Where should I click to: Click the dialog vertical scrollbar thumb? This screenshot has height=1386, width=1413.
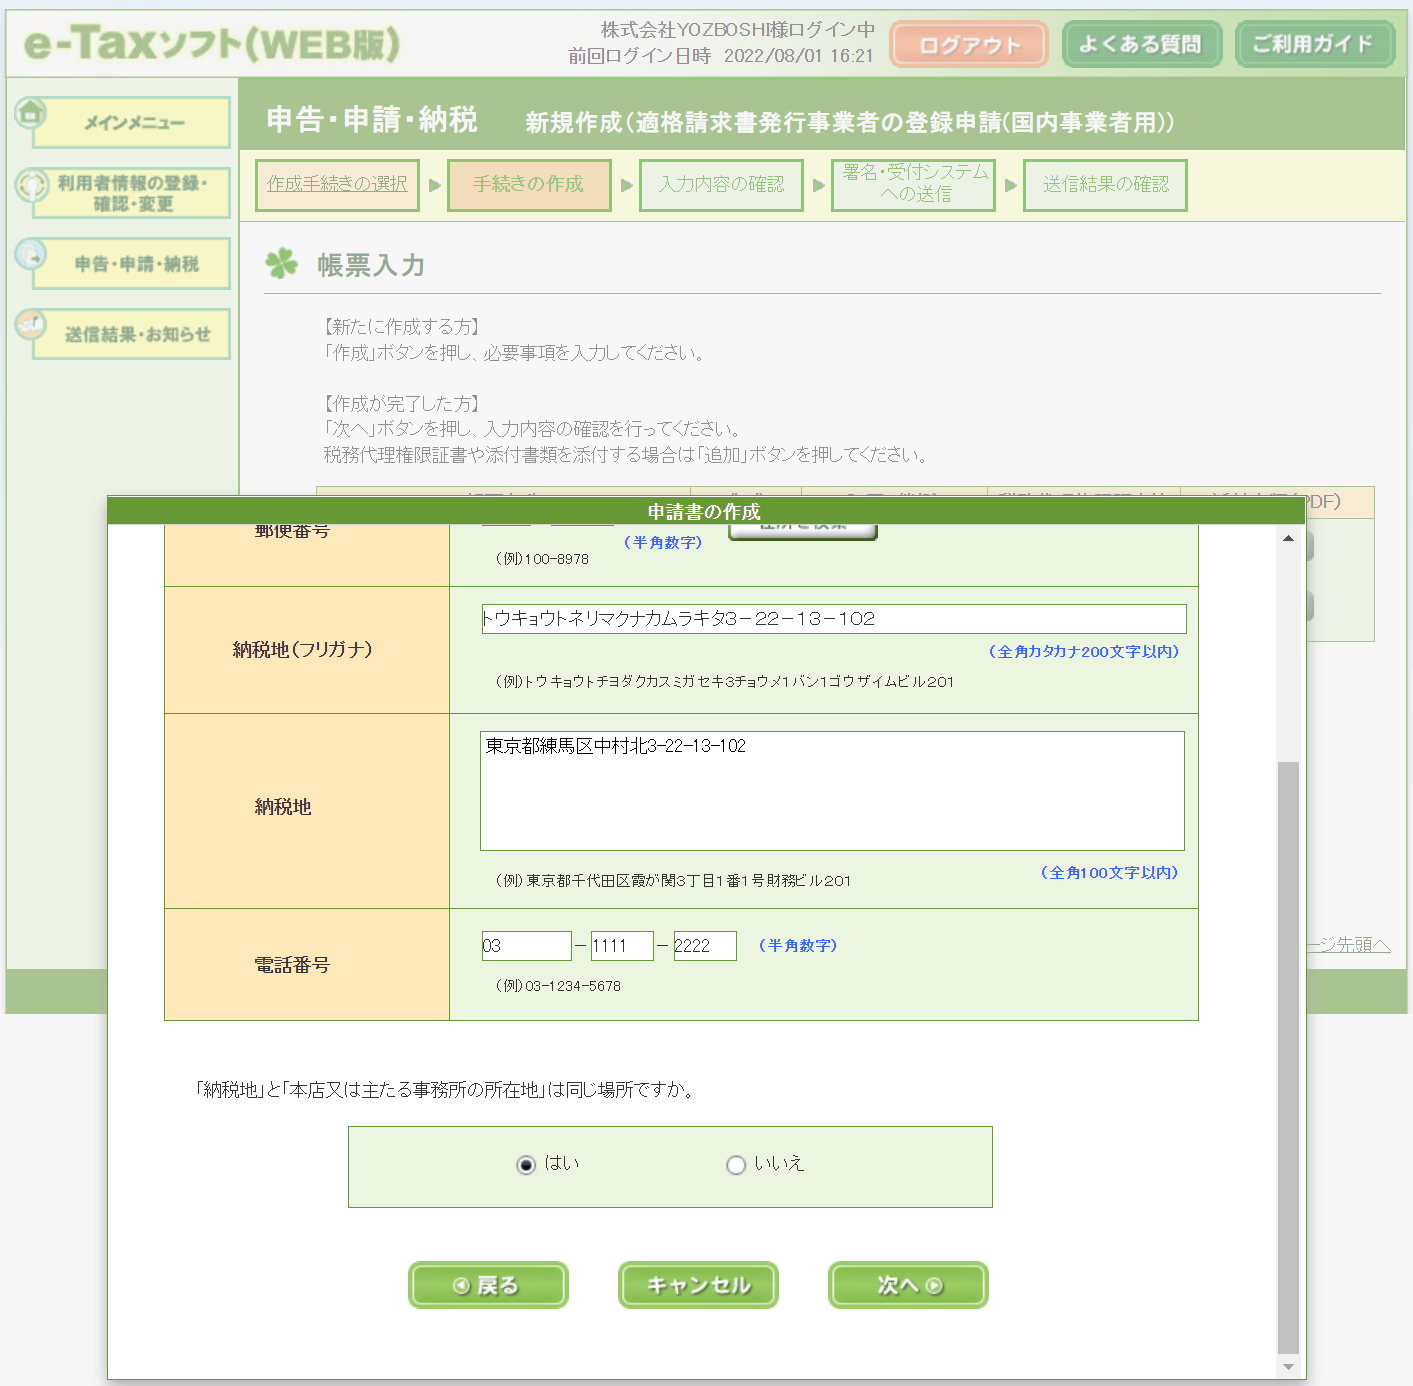click(x=1288, y=1058)
